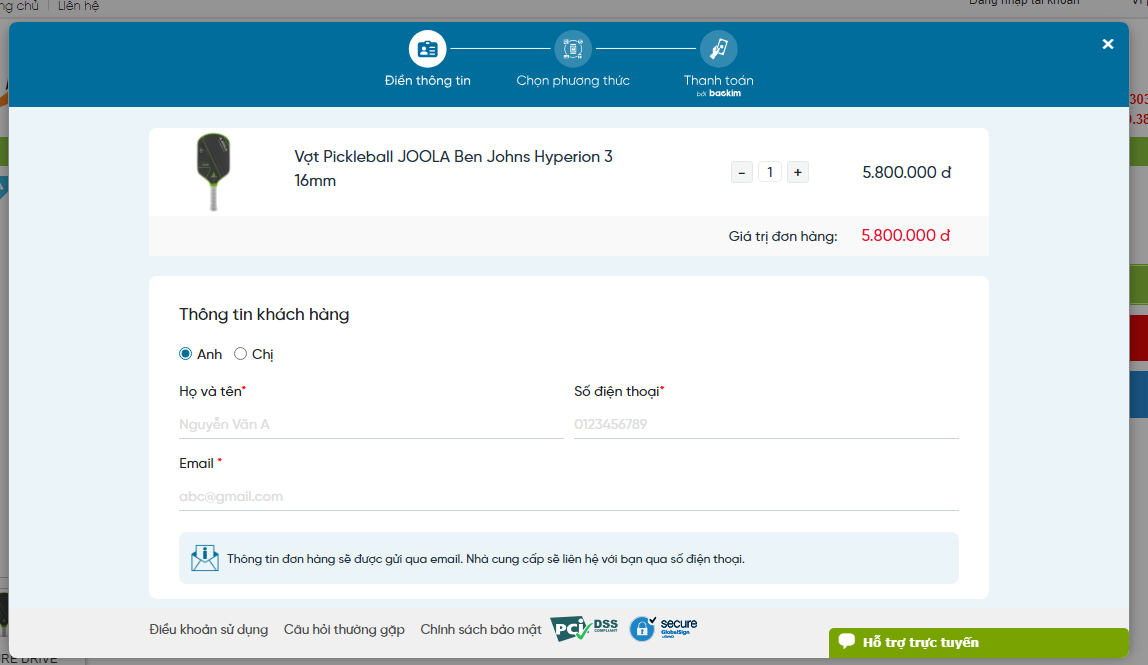This screenshot has width=1148, height=665.
Task: Click the quantity number field
Action: pos(769,172)
